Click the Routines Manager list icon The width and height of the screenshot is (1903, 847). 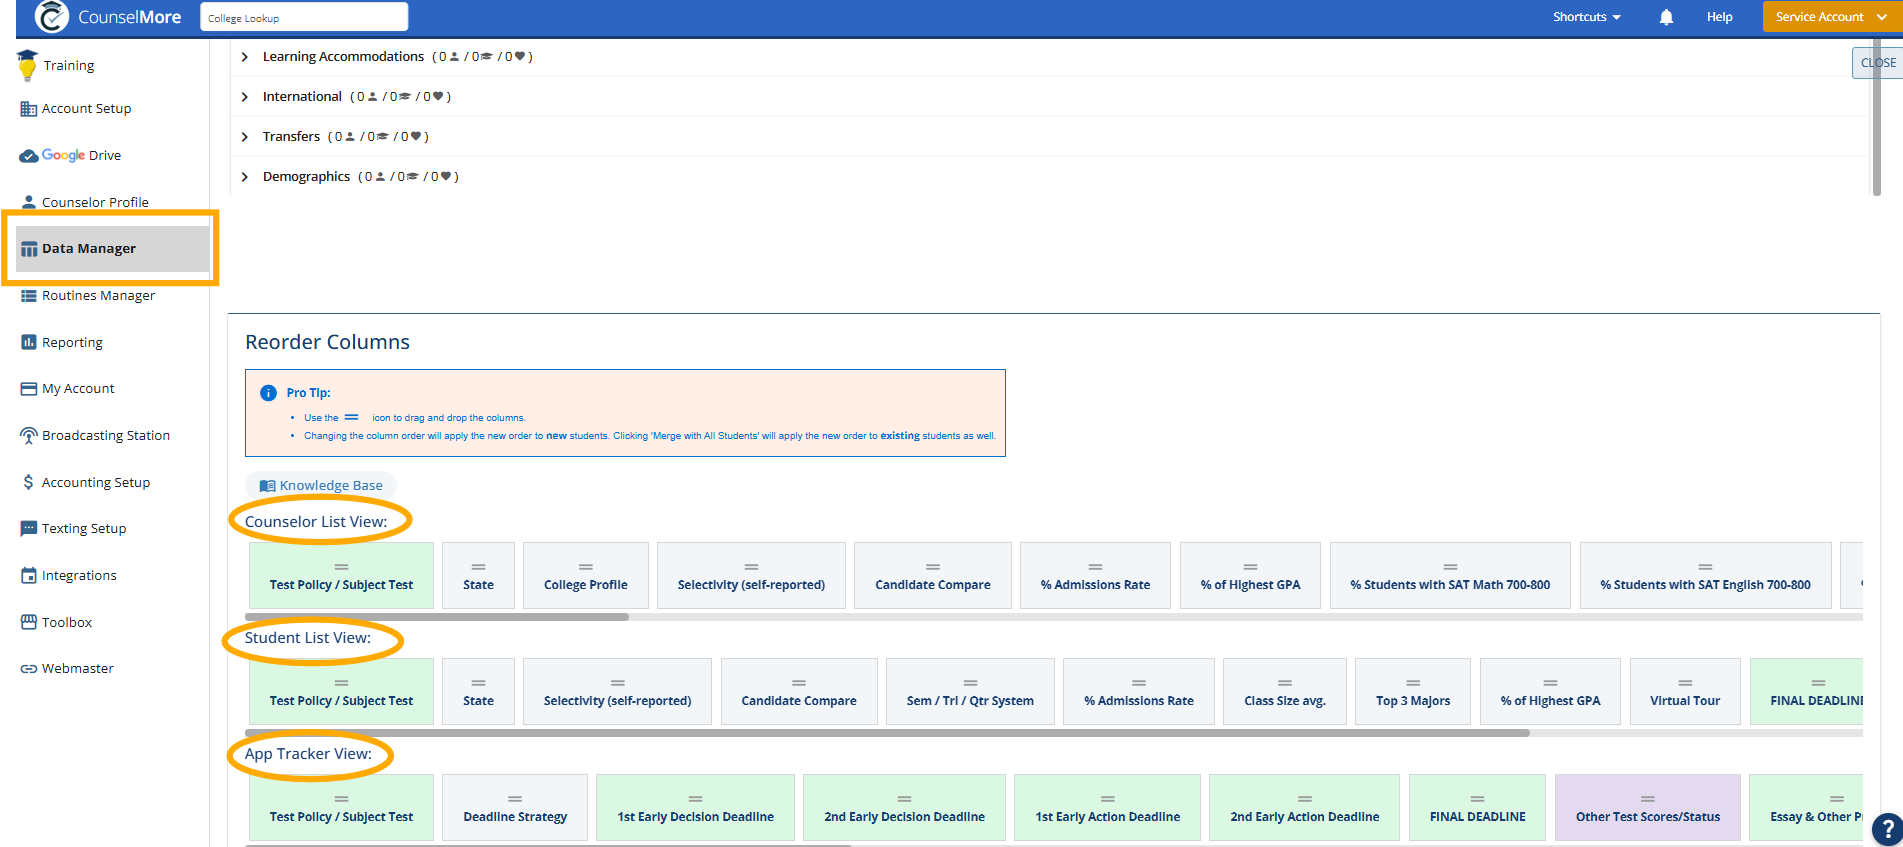click(x=29, y=296)
